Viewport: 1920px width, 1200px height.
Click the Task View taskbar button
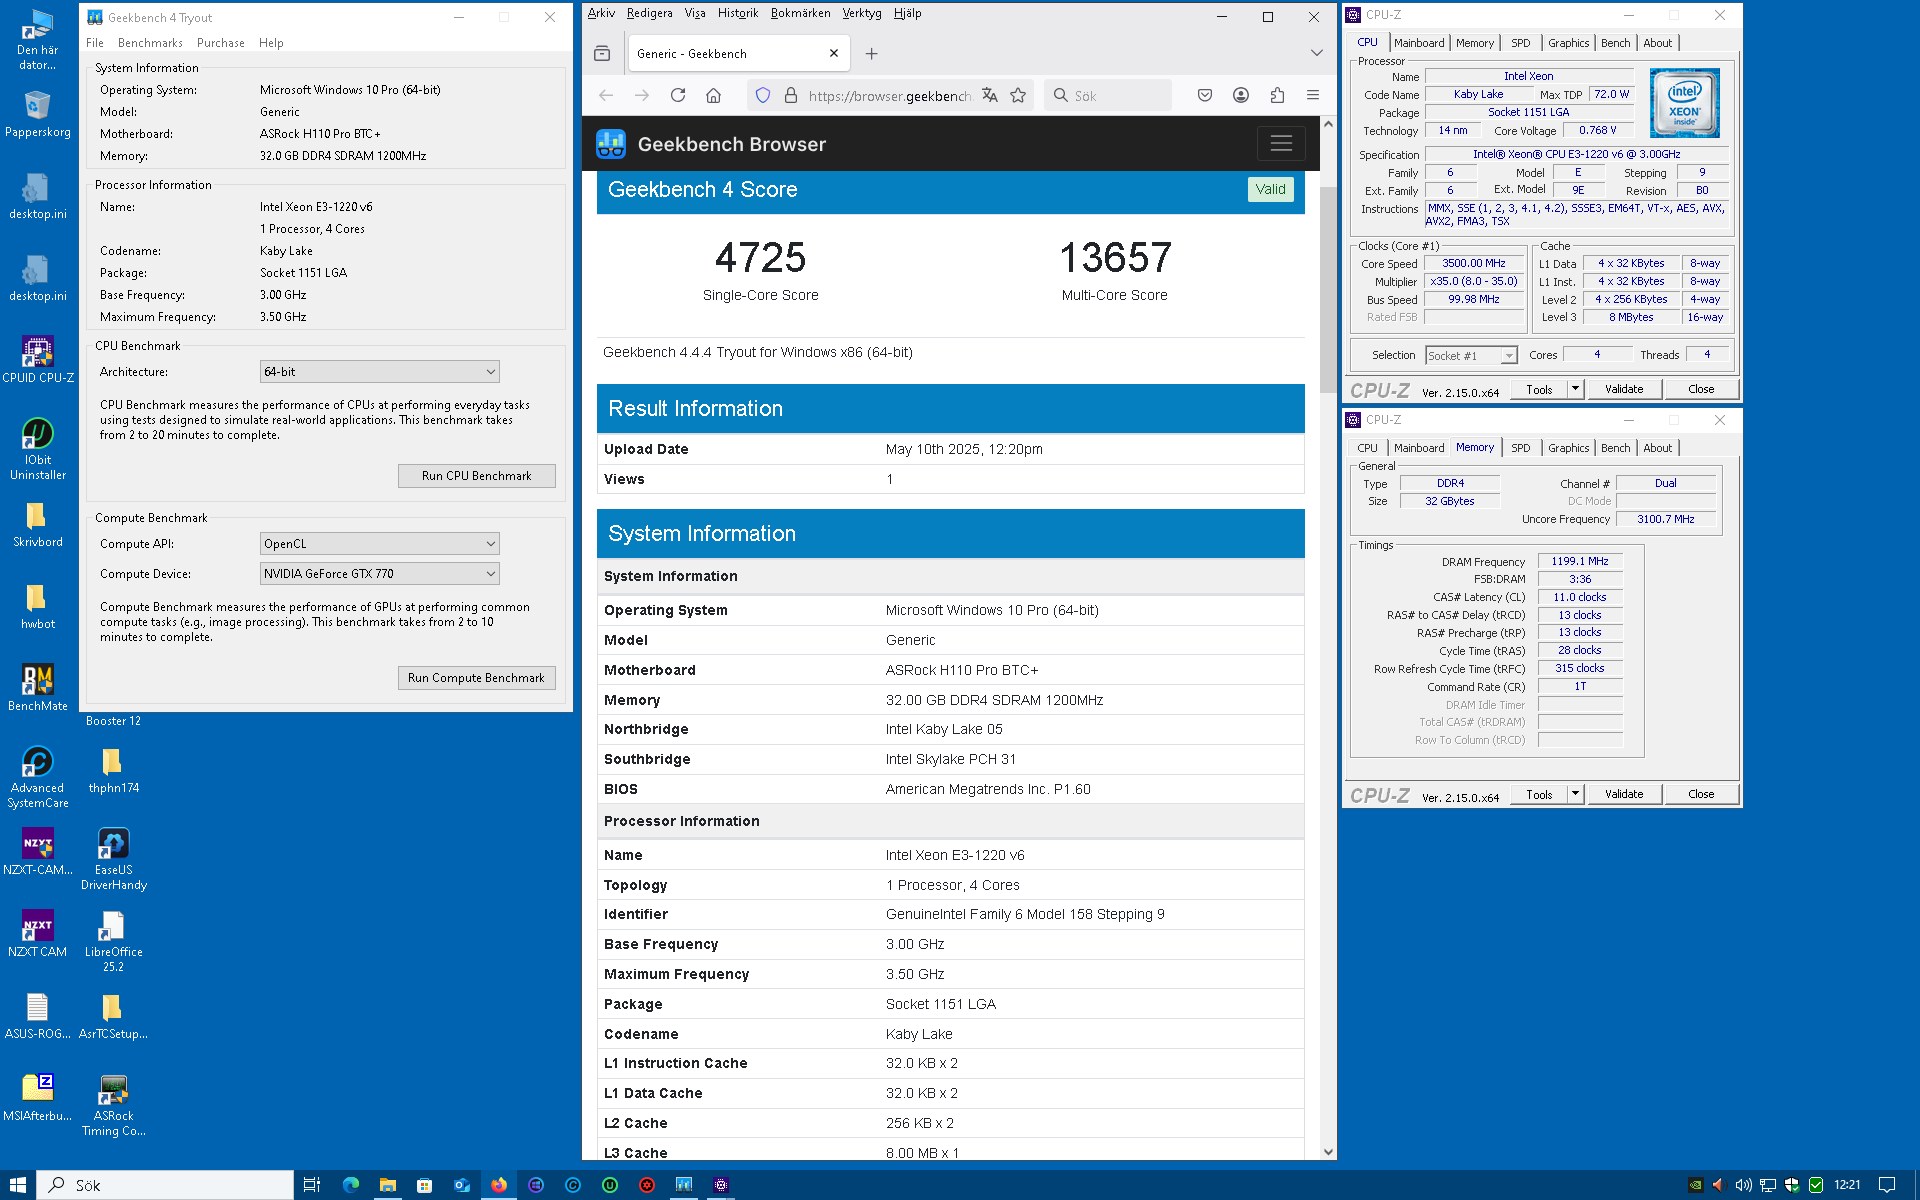[312, 1185]
